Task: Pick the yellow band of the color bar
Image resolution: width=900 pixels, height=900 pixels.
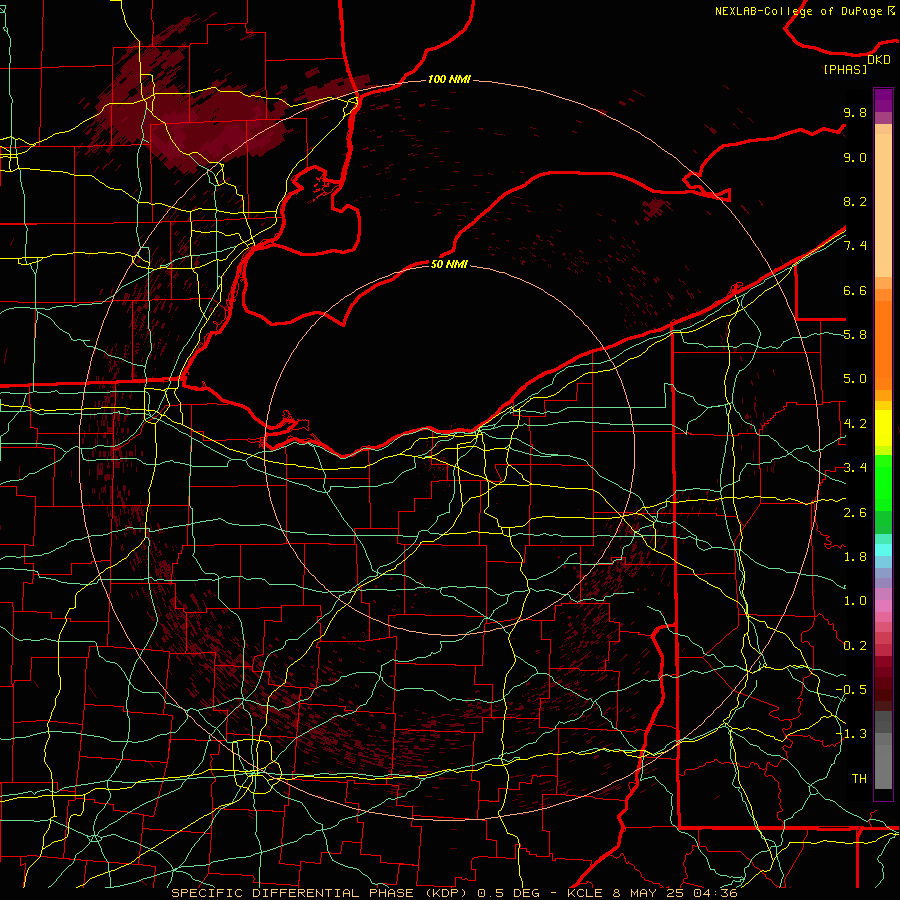Action: [883, 428]
